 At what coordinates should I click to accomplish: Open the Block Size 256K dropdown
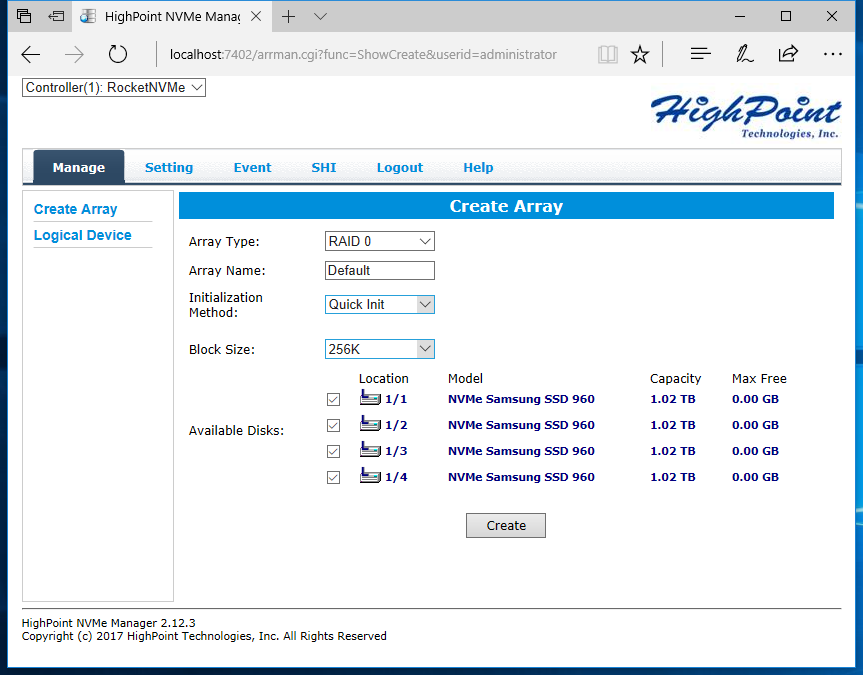pyautogui.click(x=380, y=349)
